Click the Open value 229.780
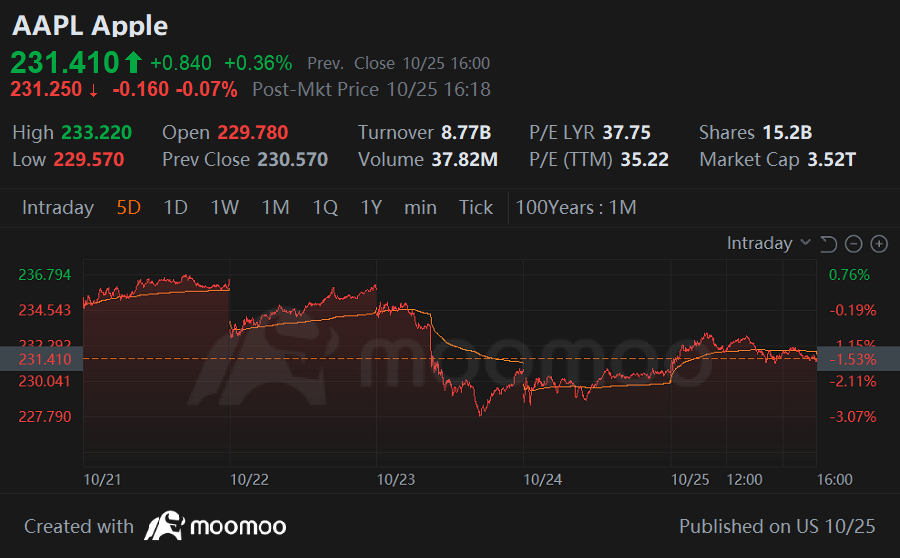Viewport: 900px width, 558px height. (x=253, y=133)
